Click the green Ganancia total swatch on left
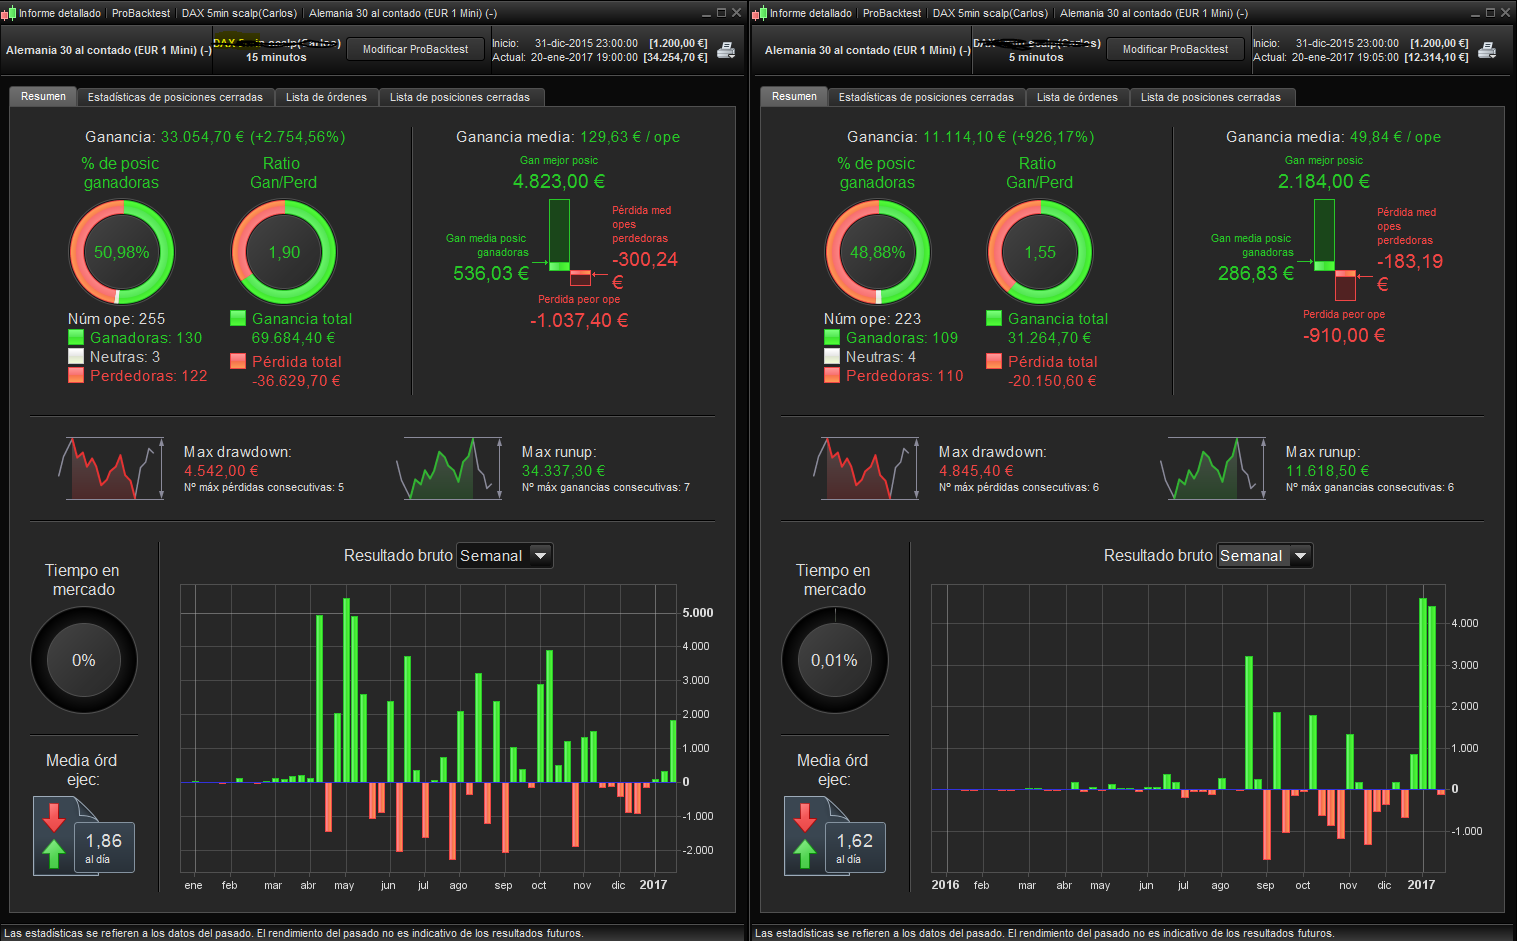Image resolution: width=1517 pixels, height=941 pixels. (x=238, y=318)
